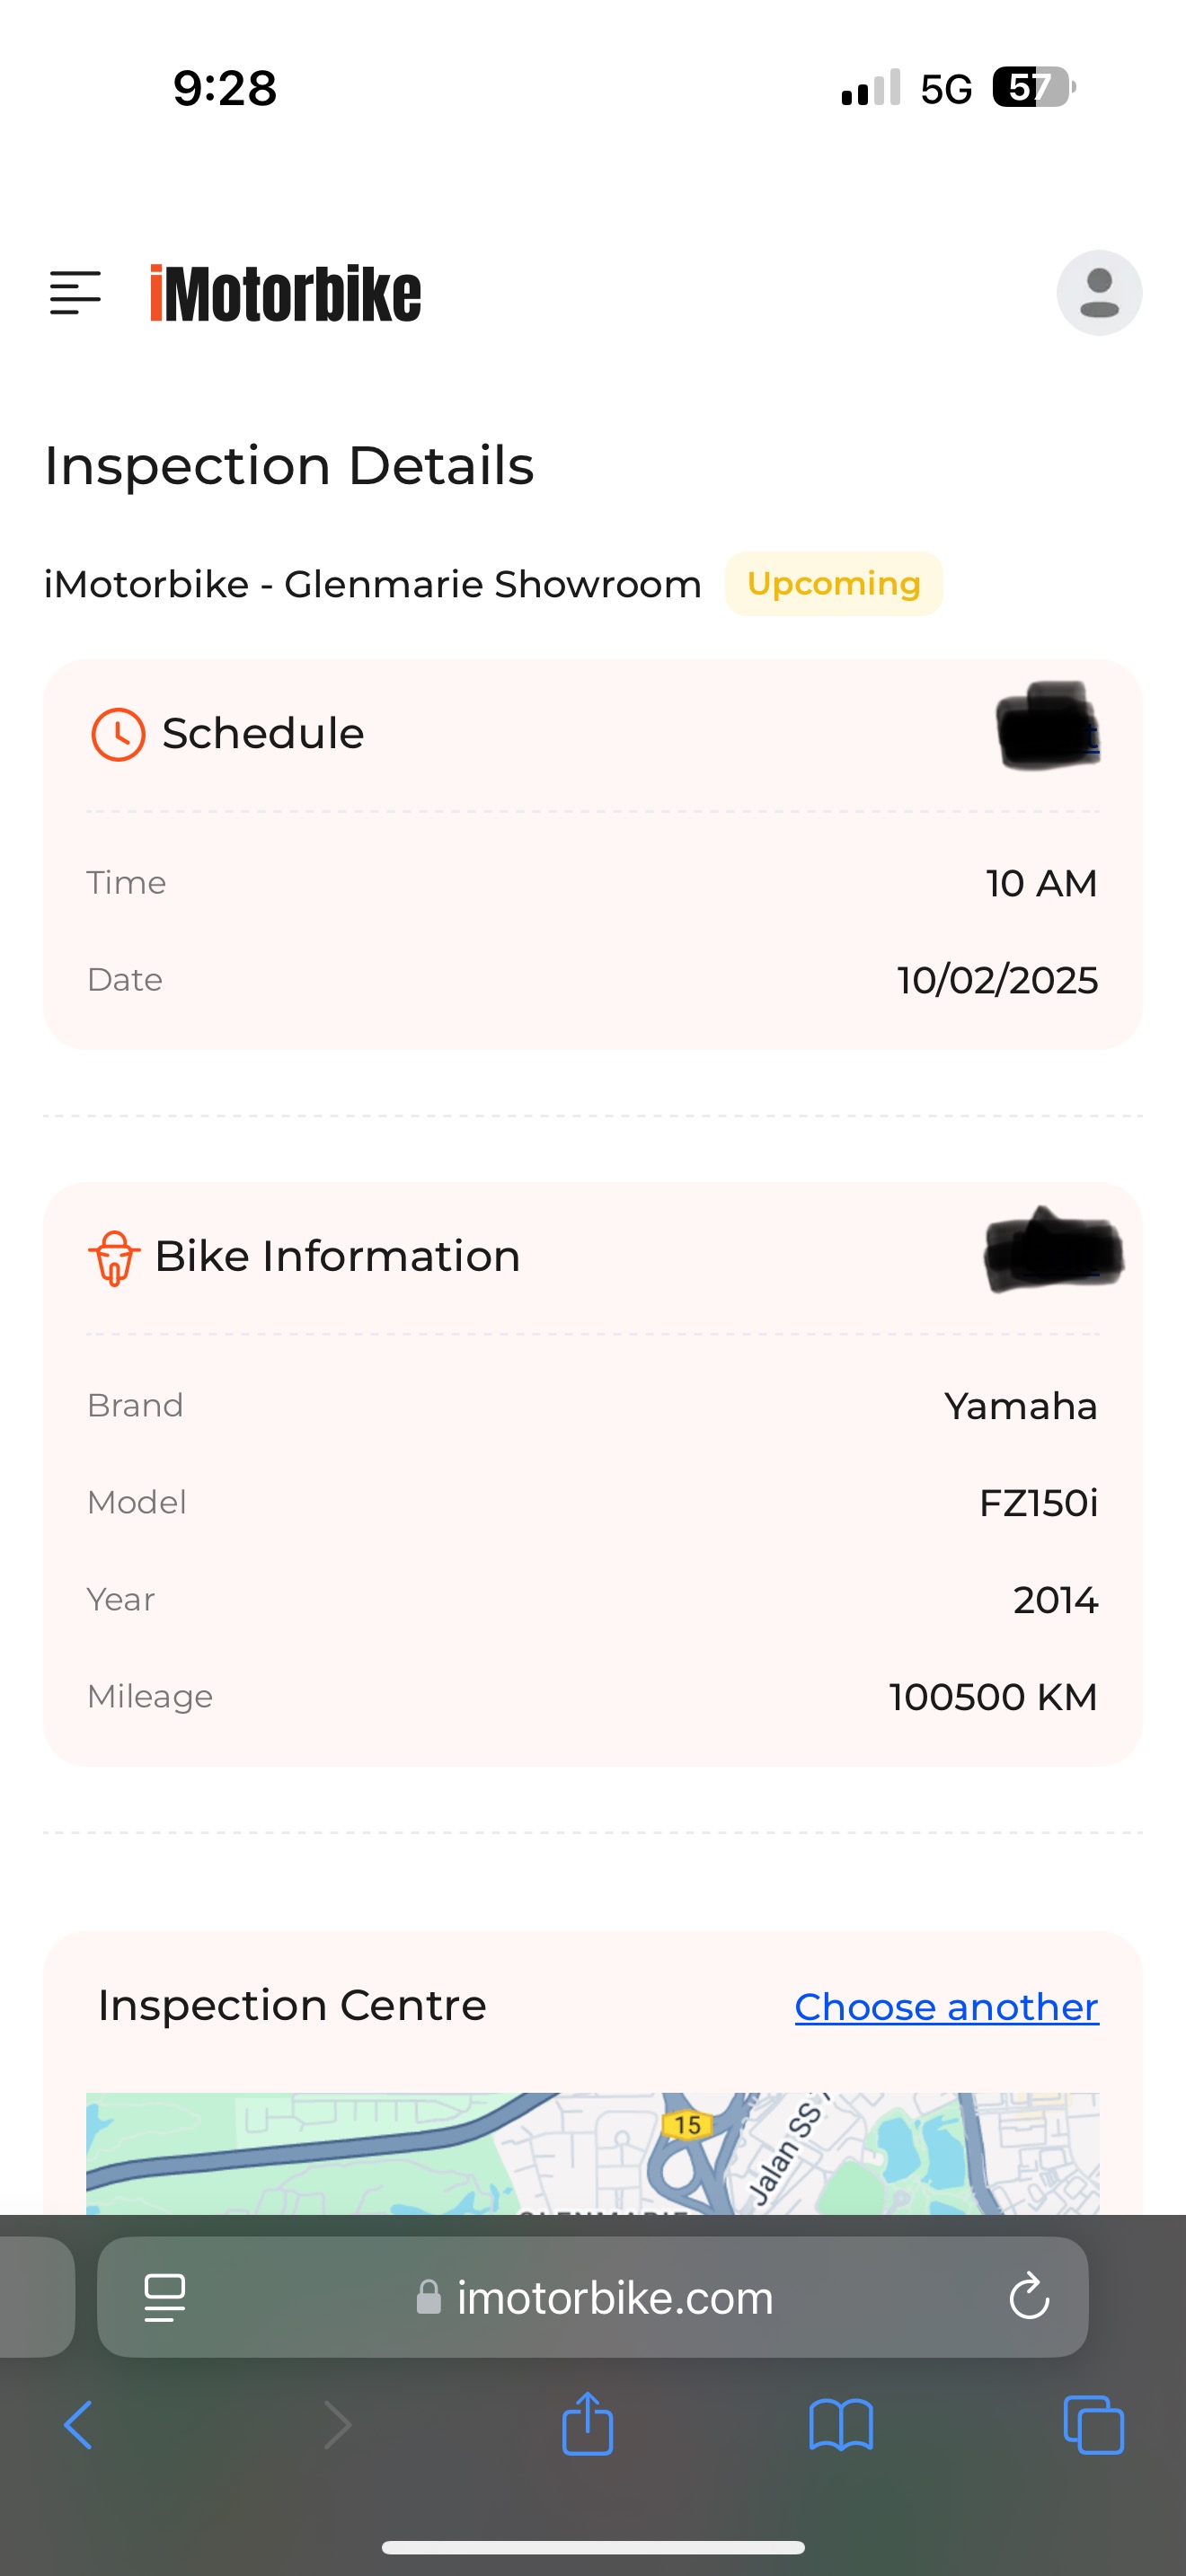Image resolution: width=1186 pixels, height=2576 pixels.
Task: Tap the iMotorbike logo
Action: click(x=285, y=294)
